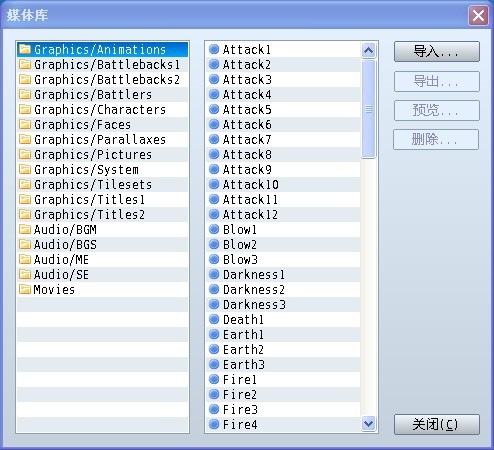Click the 导入... import button
This screenshot has height=450, width=494.
coord(437,51)
